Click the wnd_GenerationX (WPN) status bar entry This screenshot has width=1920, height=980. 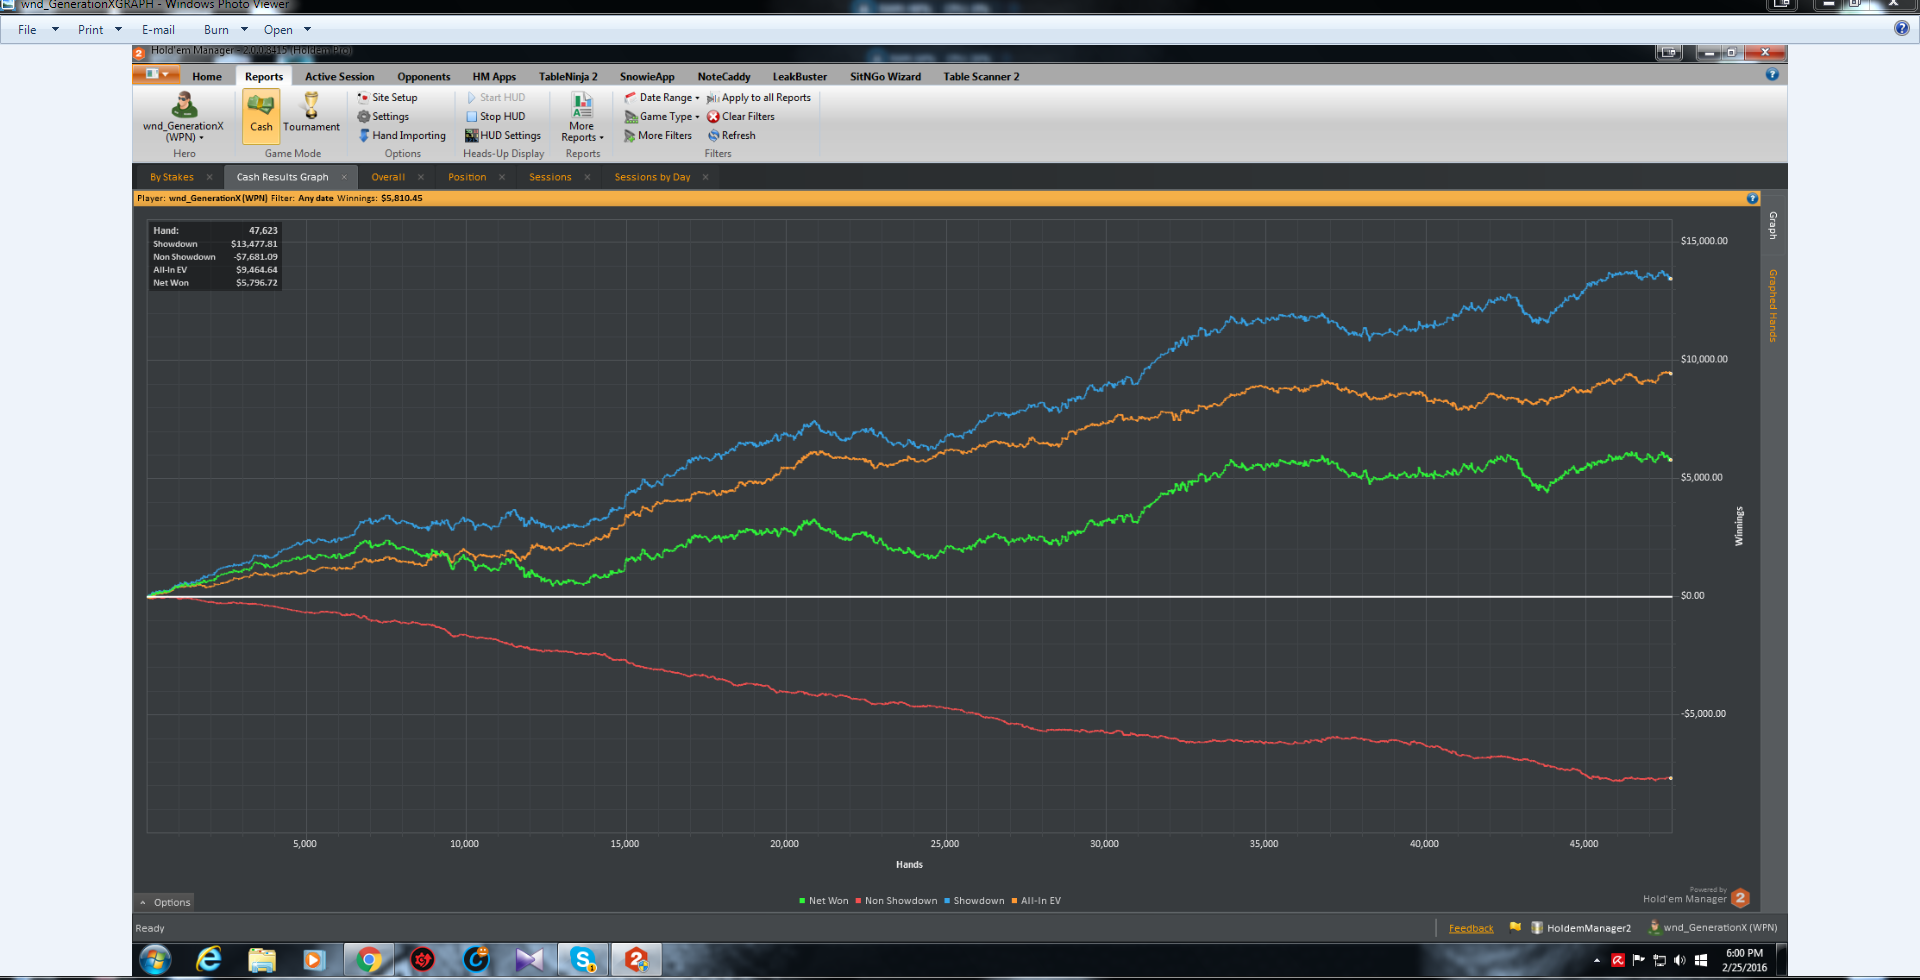pos(1713,928)
